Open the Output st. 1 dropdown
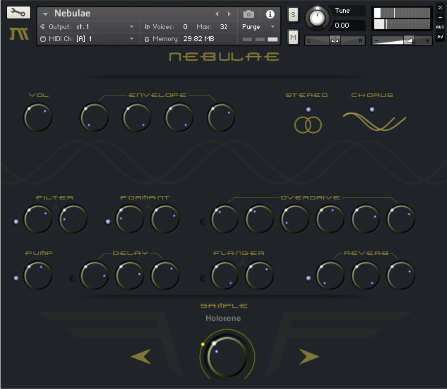The width and height of the screenshot is (447, 389). pos(87,26)
